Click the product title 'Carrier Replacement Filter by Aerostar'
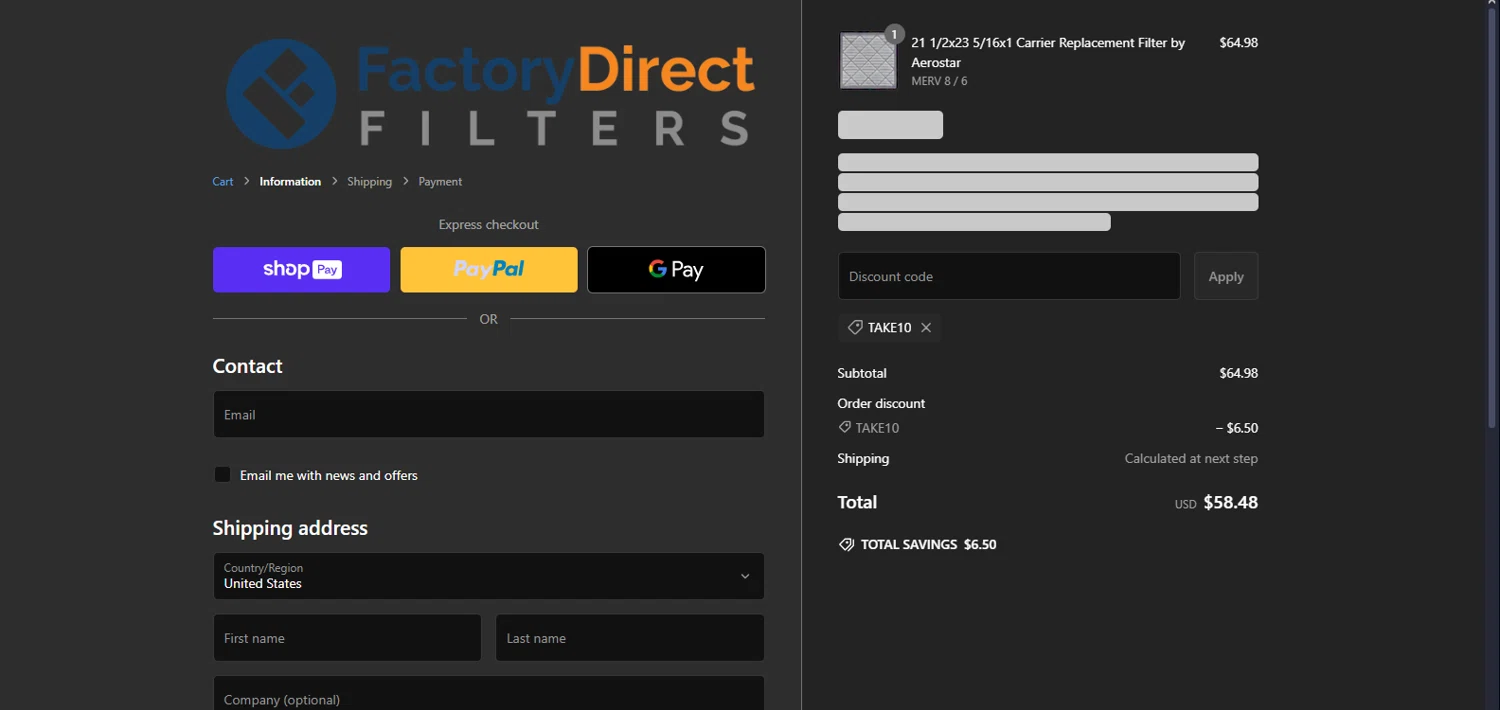 point(1048,52)
